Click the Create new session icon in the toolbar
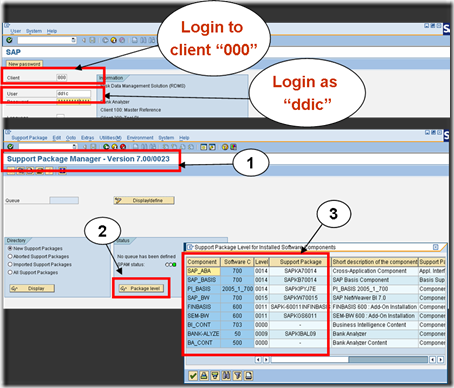 (204, 147)
